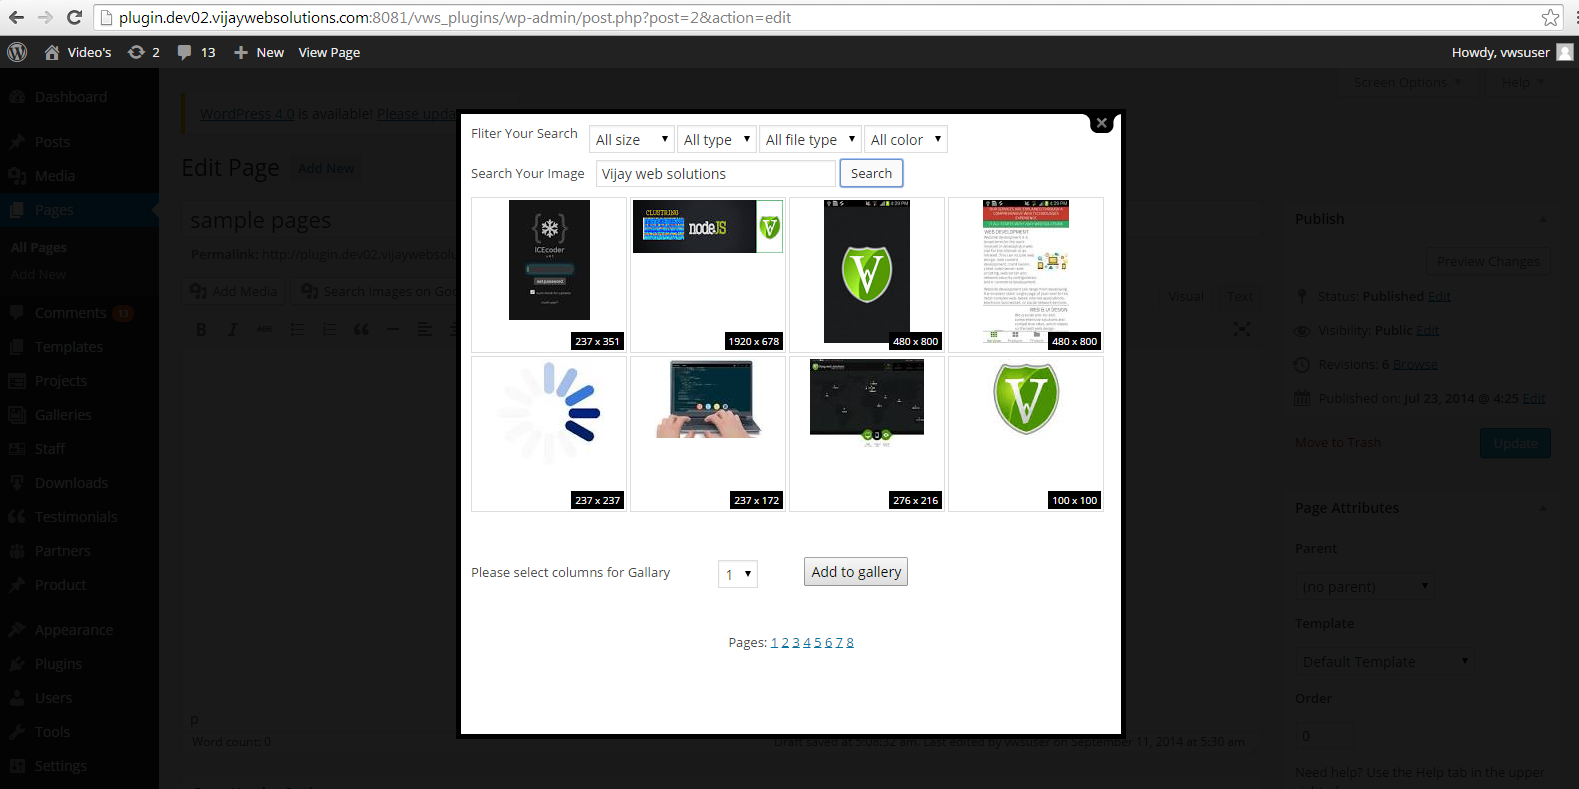Select the loading spinner 237 x 237 thumbnail
Viewport: 1579px width, 789px height.
click(x=549, y=434)
